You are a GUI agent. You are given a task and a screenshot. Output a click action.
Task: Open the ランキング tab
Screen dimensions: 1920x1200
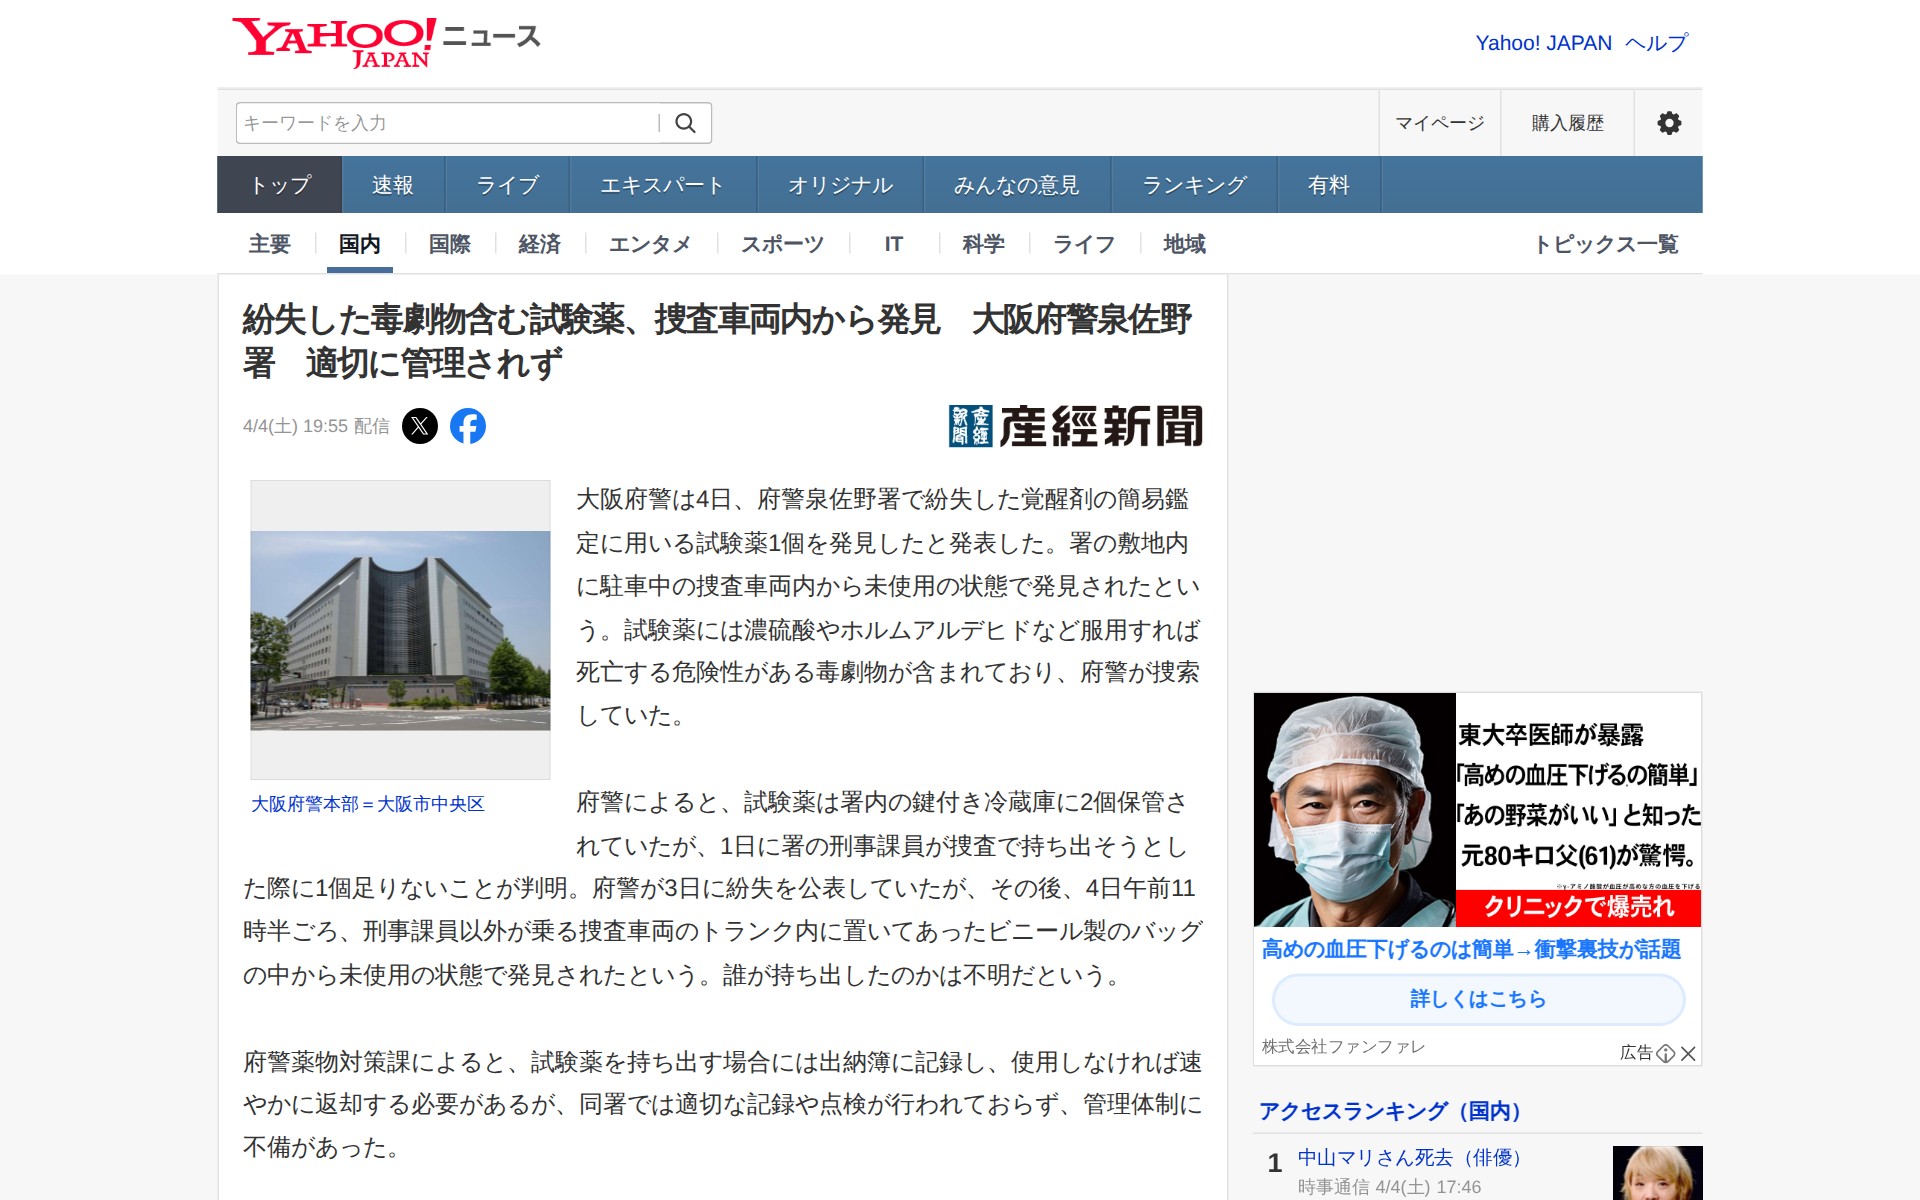point(1194,185)
